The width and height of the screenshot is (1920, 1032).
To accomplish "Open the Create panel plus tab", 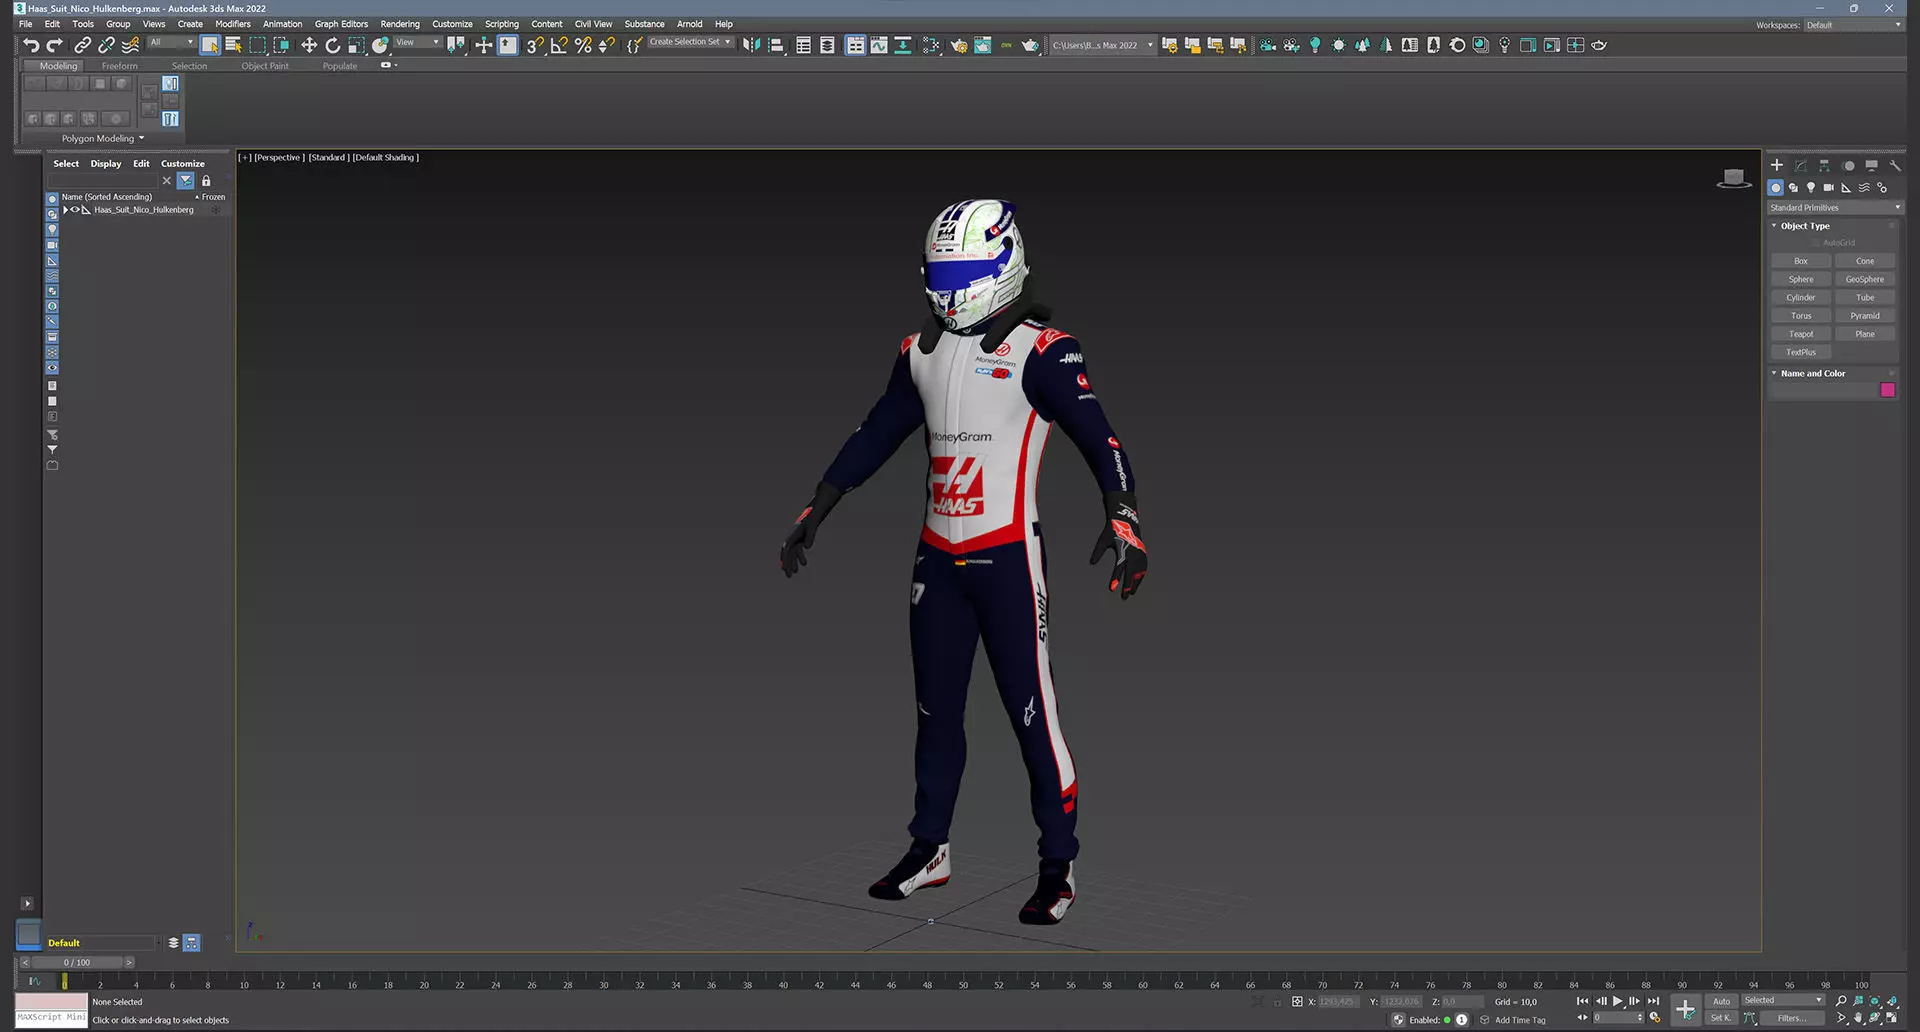I will click(x=1777, y=165).
